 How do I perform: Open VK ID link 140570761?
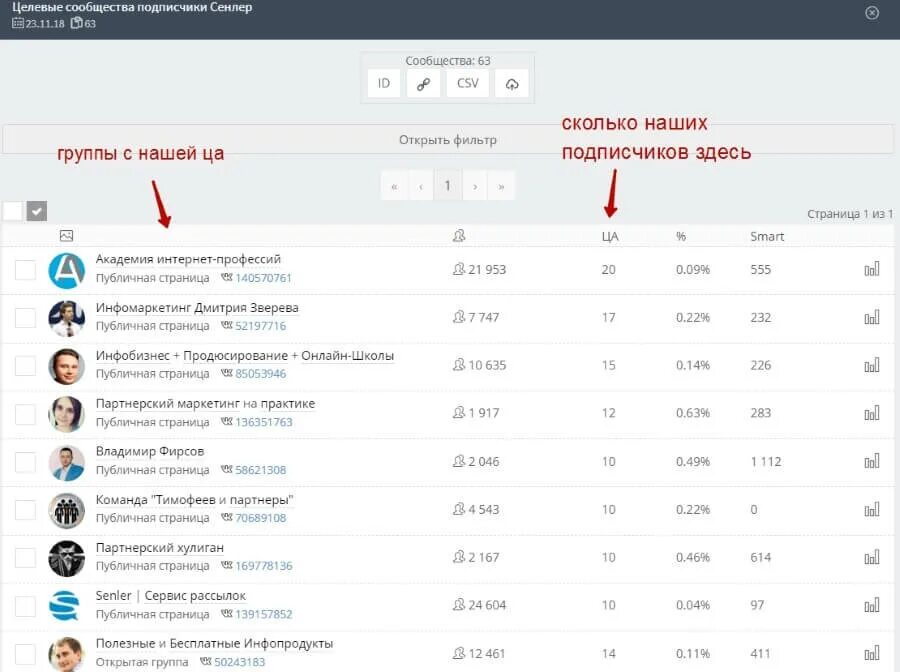263,278
